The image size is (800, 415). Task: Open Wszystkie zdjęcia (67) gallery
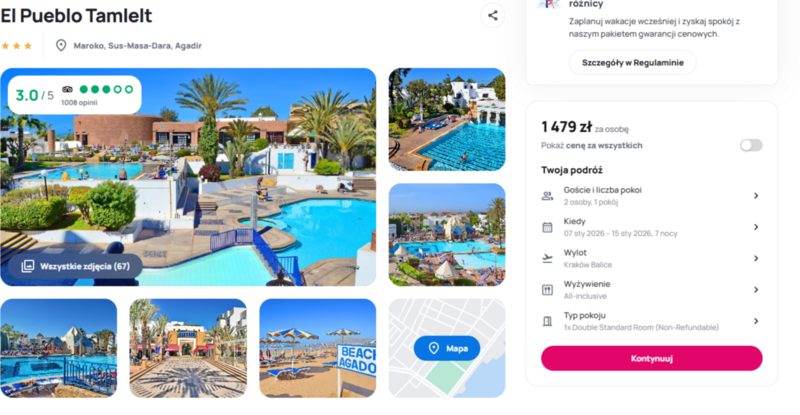[x=76, y=266]
